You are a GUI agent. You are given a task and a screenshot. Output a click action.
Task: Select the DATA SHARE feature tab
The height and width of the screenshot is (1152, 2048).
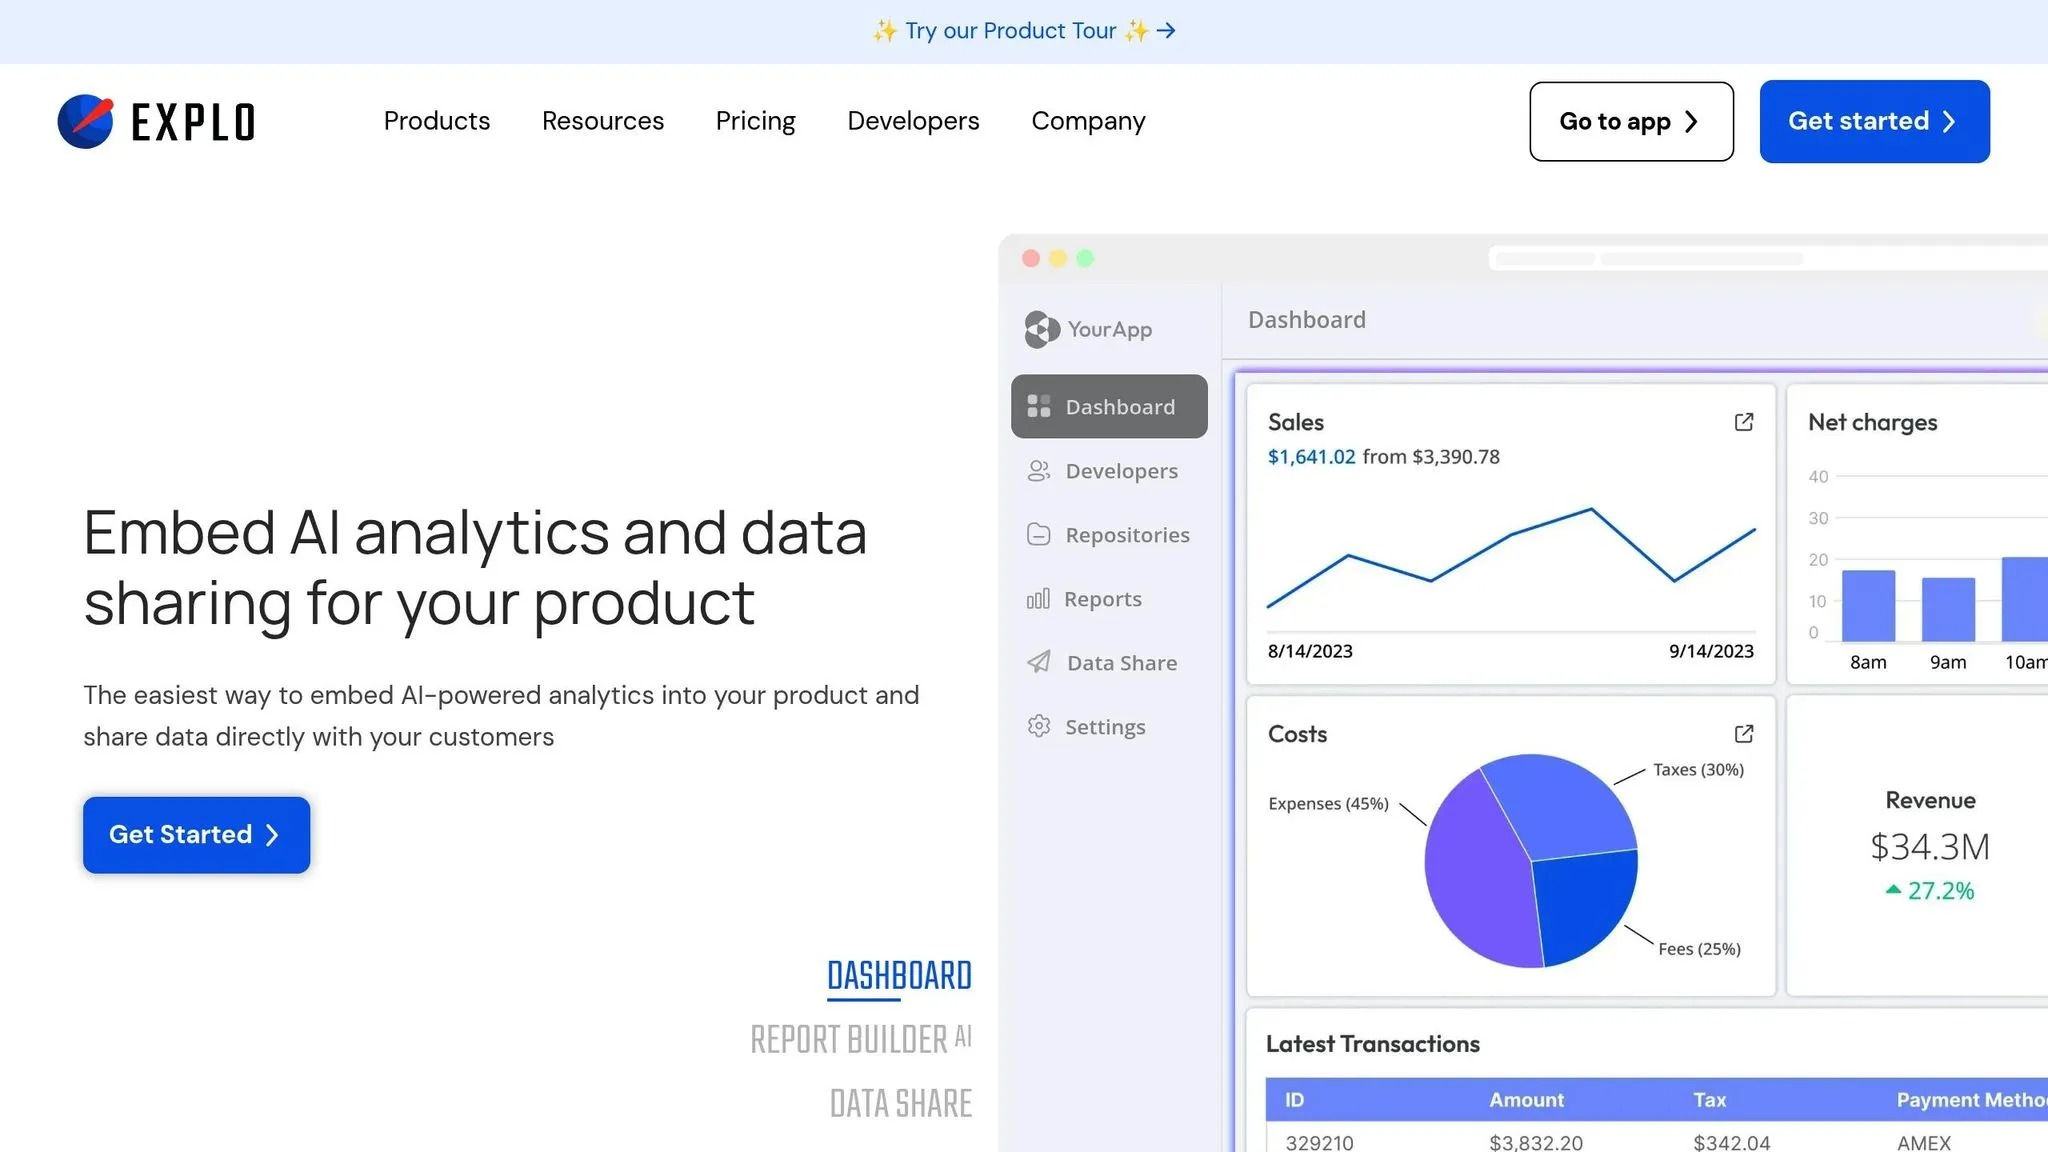[901, 1103]
